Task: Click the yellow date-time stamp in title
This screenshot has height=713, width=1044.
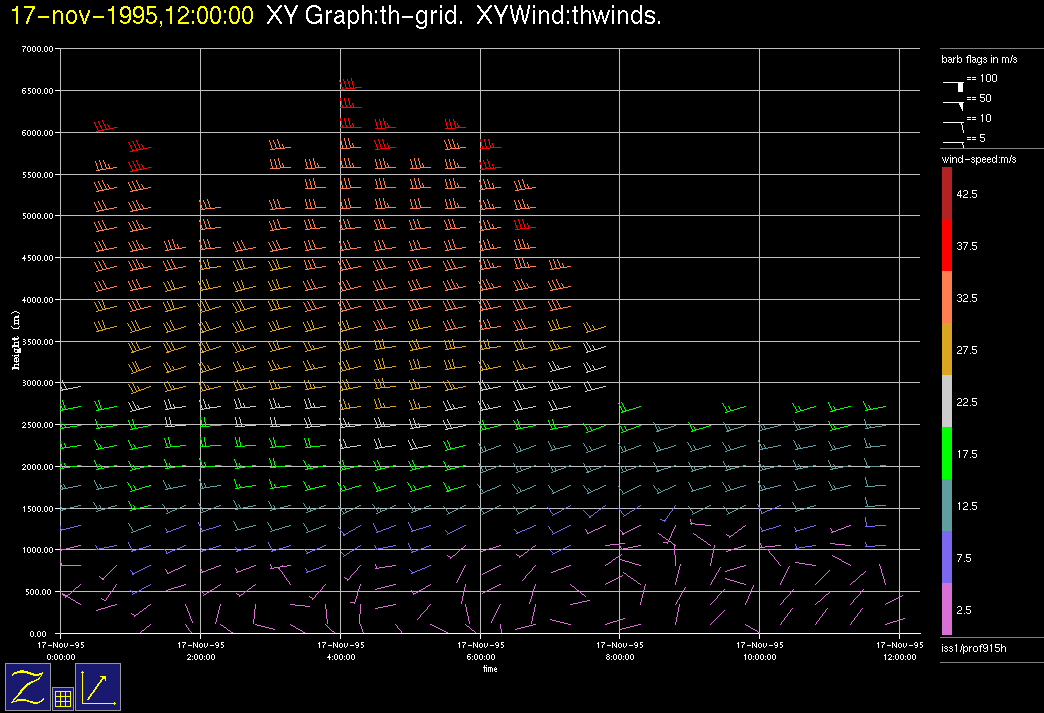Action: (132, 16)
